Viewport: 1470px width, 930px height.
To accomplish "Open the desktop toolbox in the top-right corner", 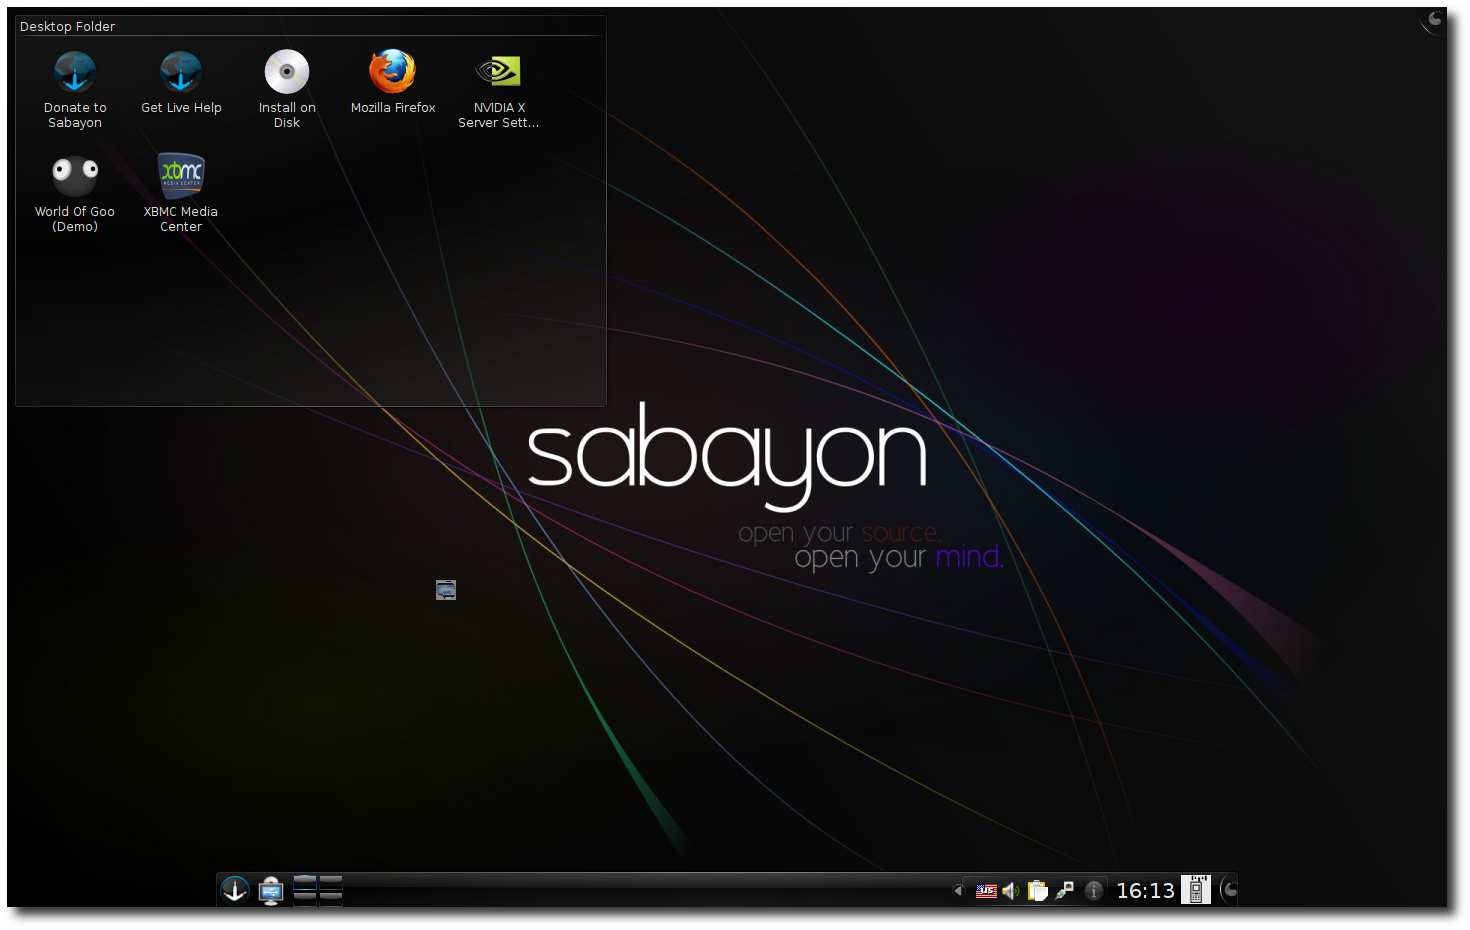I will [1432, 18].
